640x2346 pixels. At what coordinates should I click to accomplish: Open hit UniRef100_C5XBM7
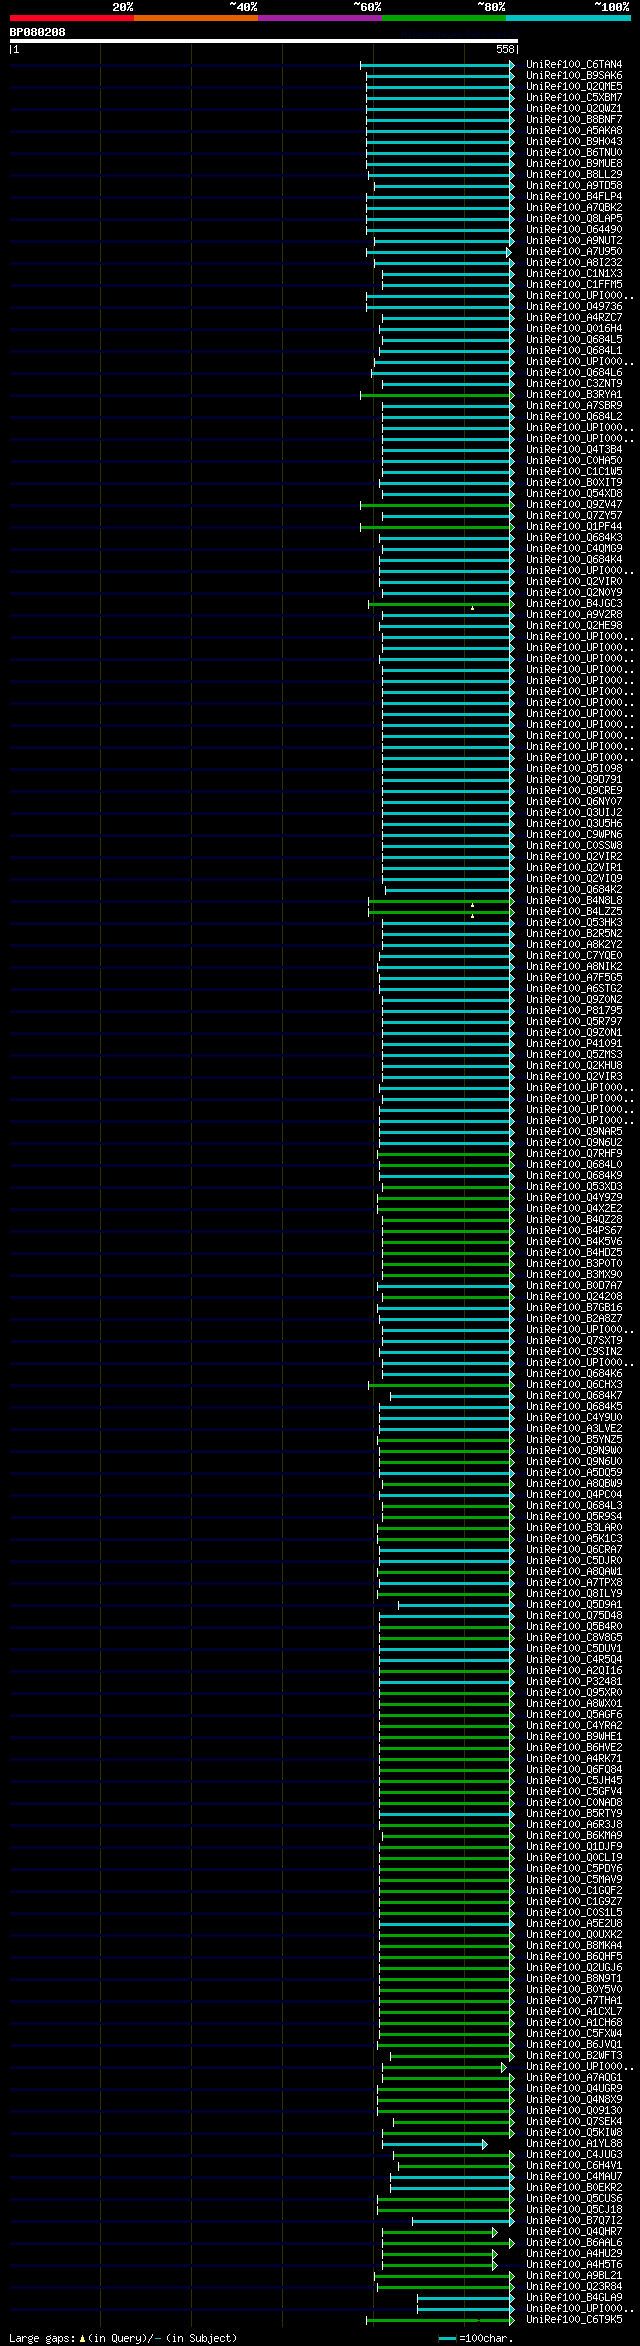coord(574,97)
